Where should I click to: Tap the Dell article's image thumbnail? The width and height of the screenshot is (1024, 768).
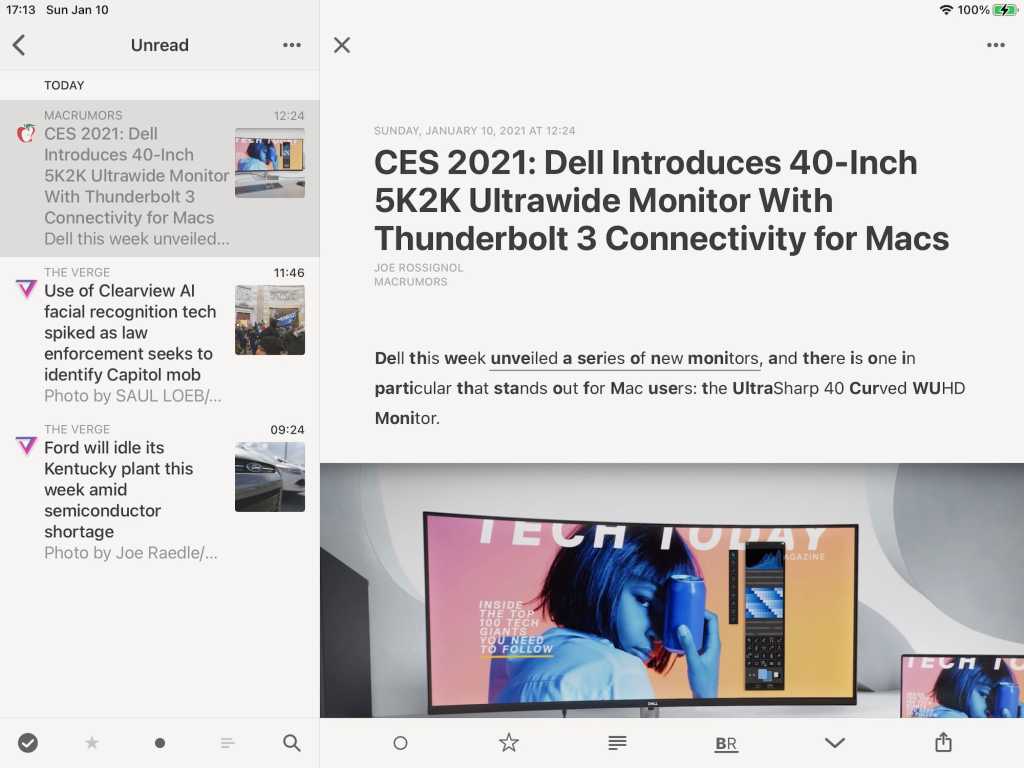(x=270, y=162)
